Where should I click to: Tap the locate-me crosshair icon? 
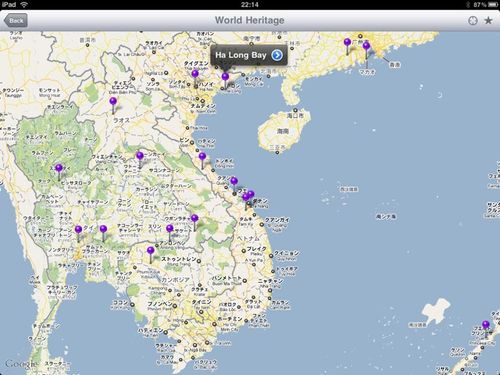pos(473,21)
